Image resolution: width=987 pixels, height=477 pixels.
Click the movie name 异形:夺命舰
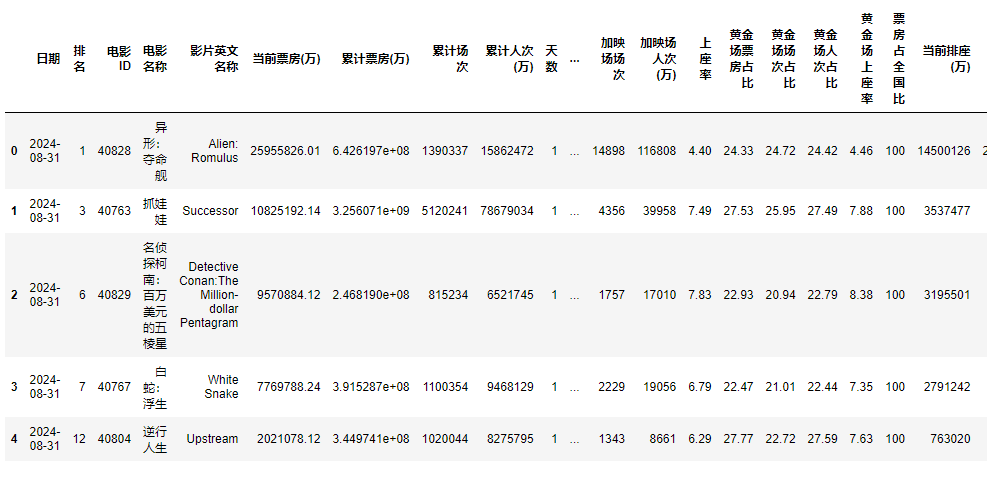(x=155, y=151)
